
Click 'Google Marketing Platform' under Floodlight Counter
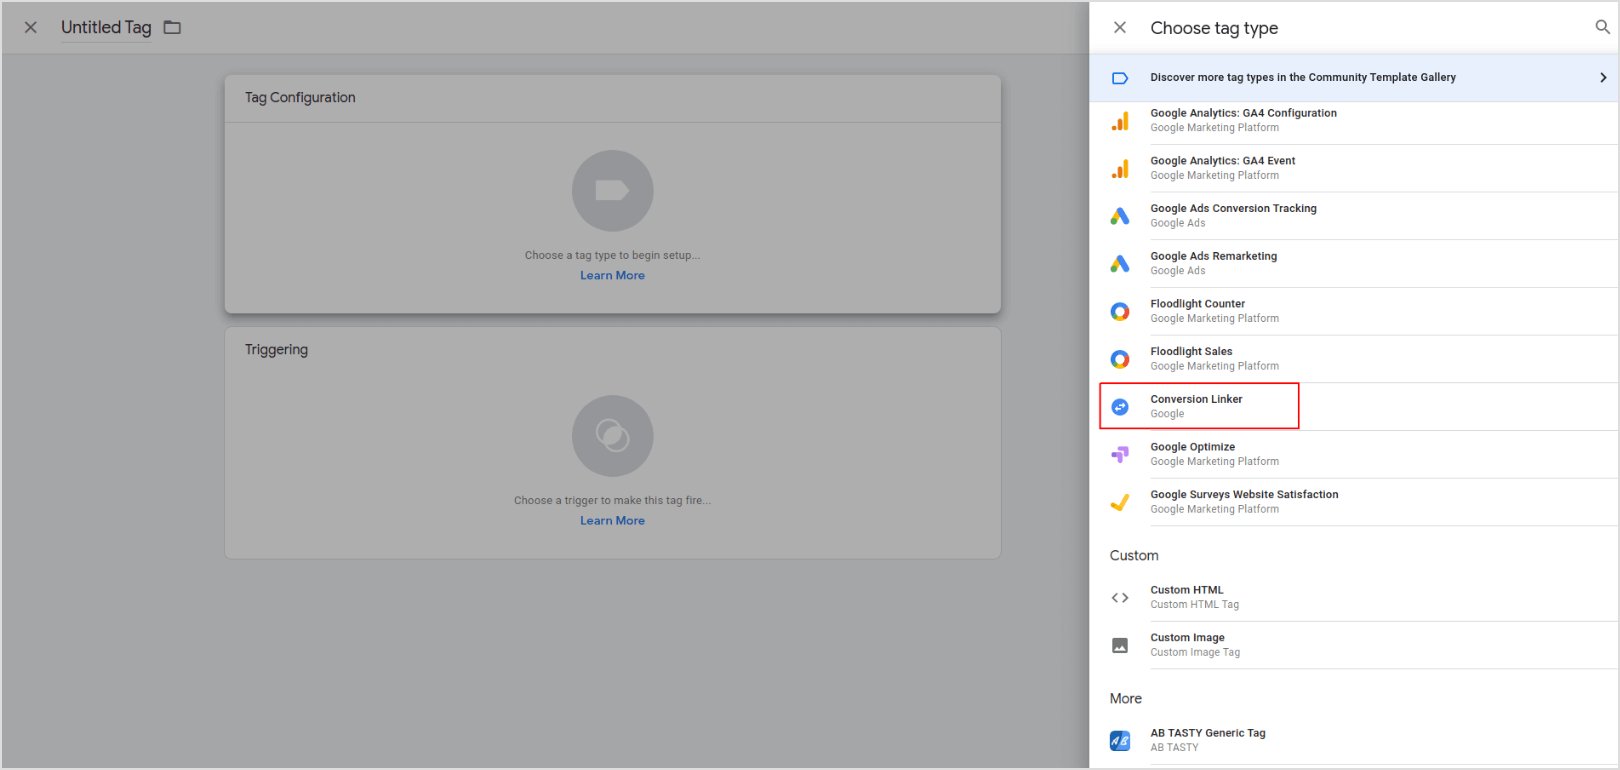click(1214, 319)
